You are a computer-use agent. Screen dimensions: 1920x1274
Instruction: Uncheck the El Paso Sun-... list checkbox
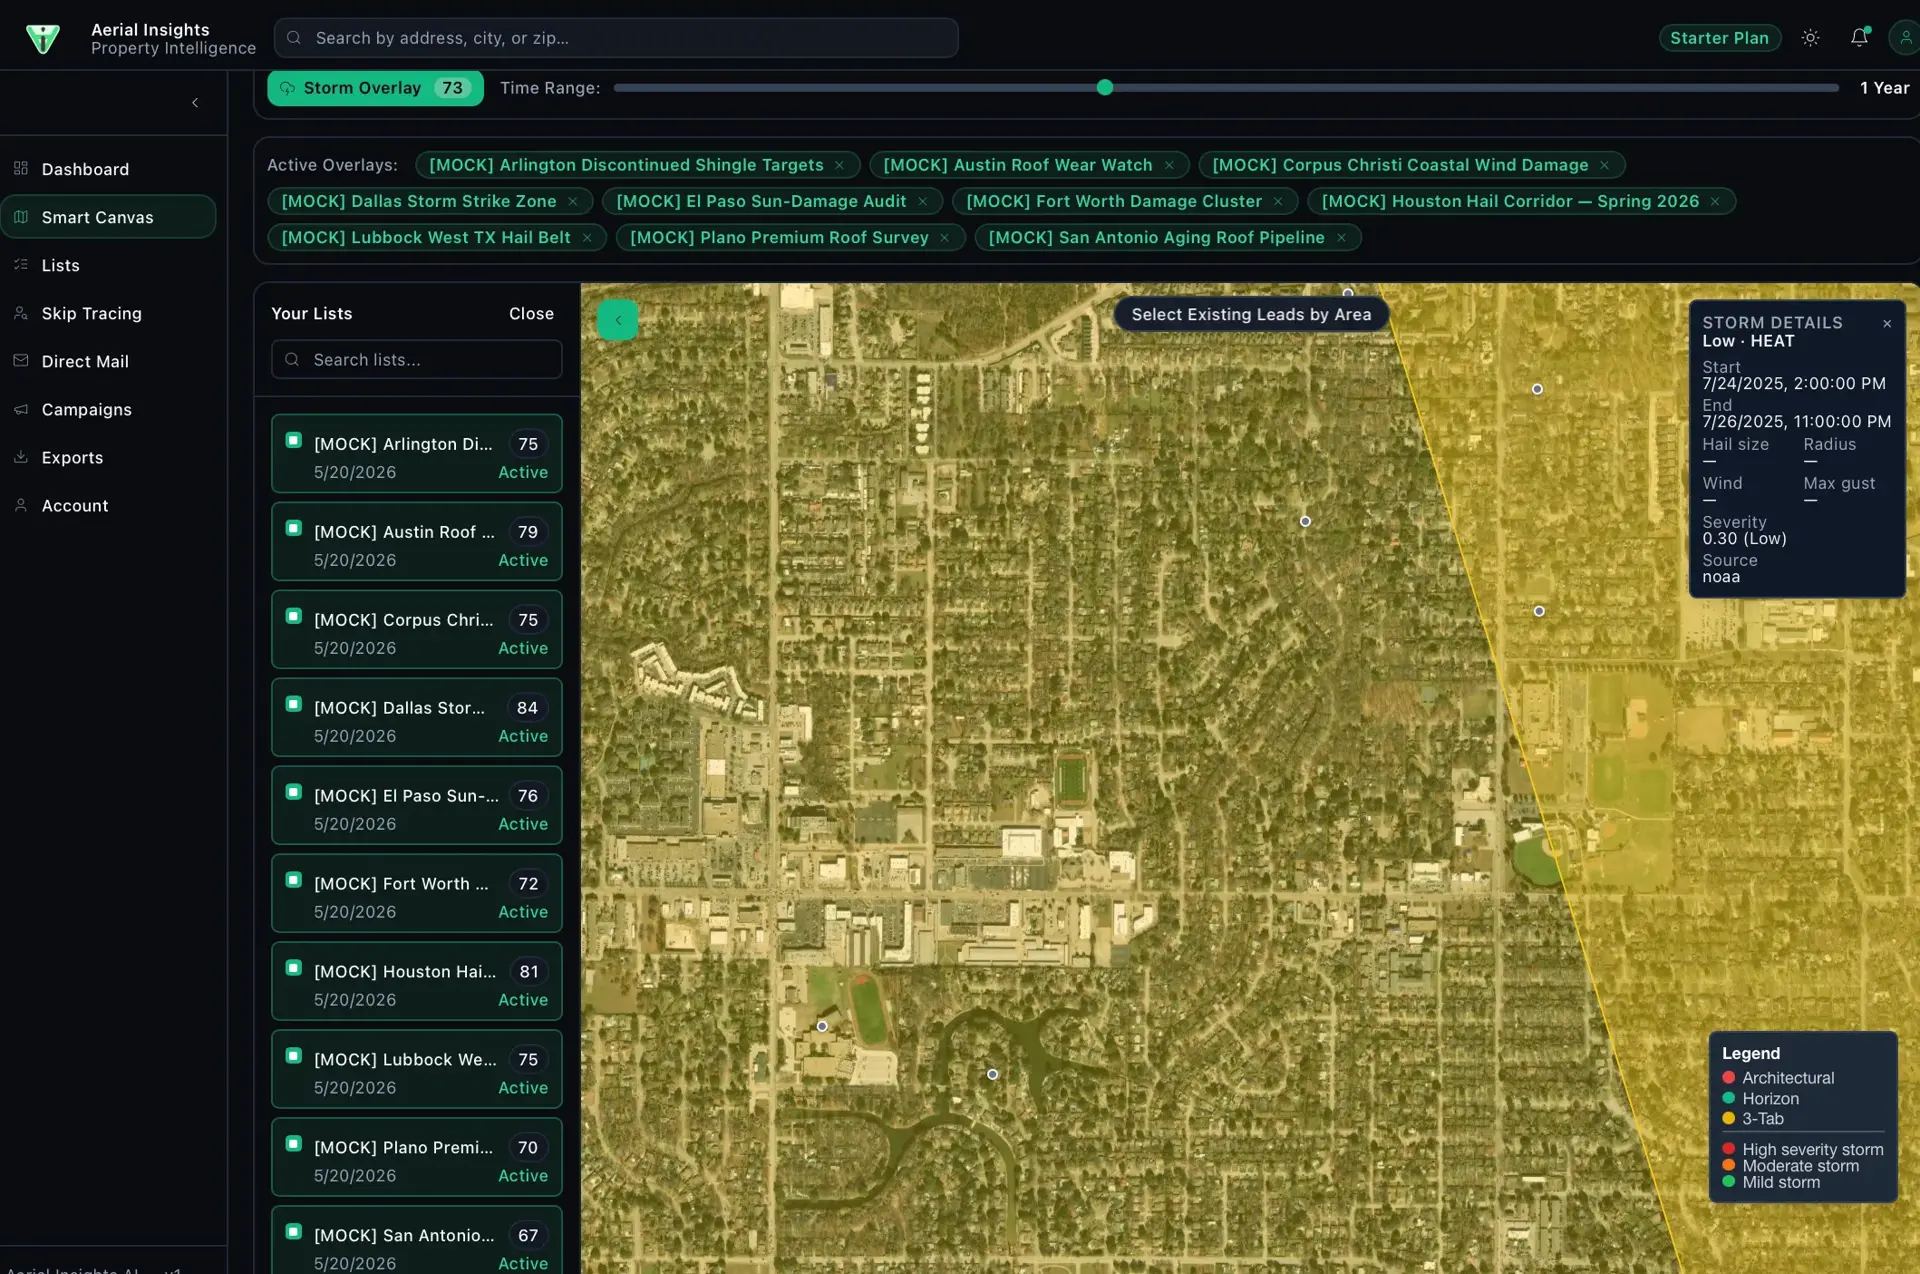click(294, 792)
